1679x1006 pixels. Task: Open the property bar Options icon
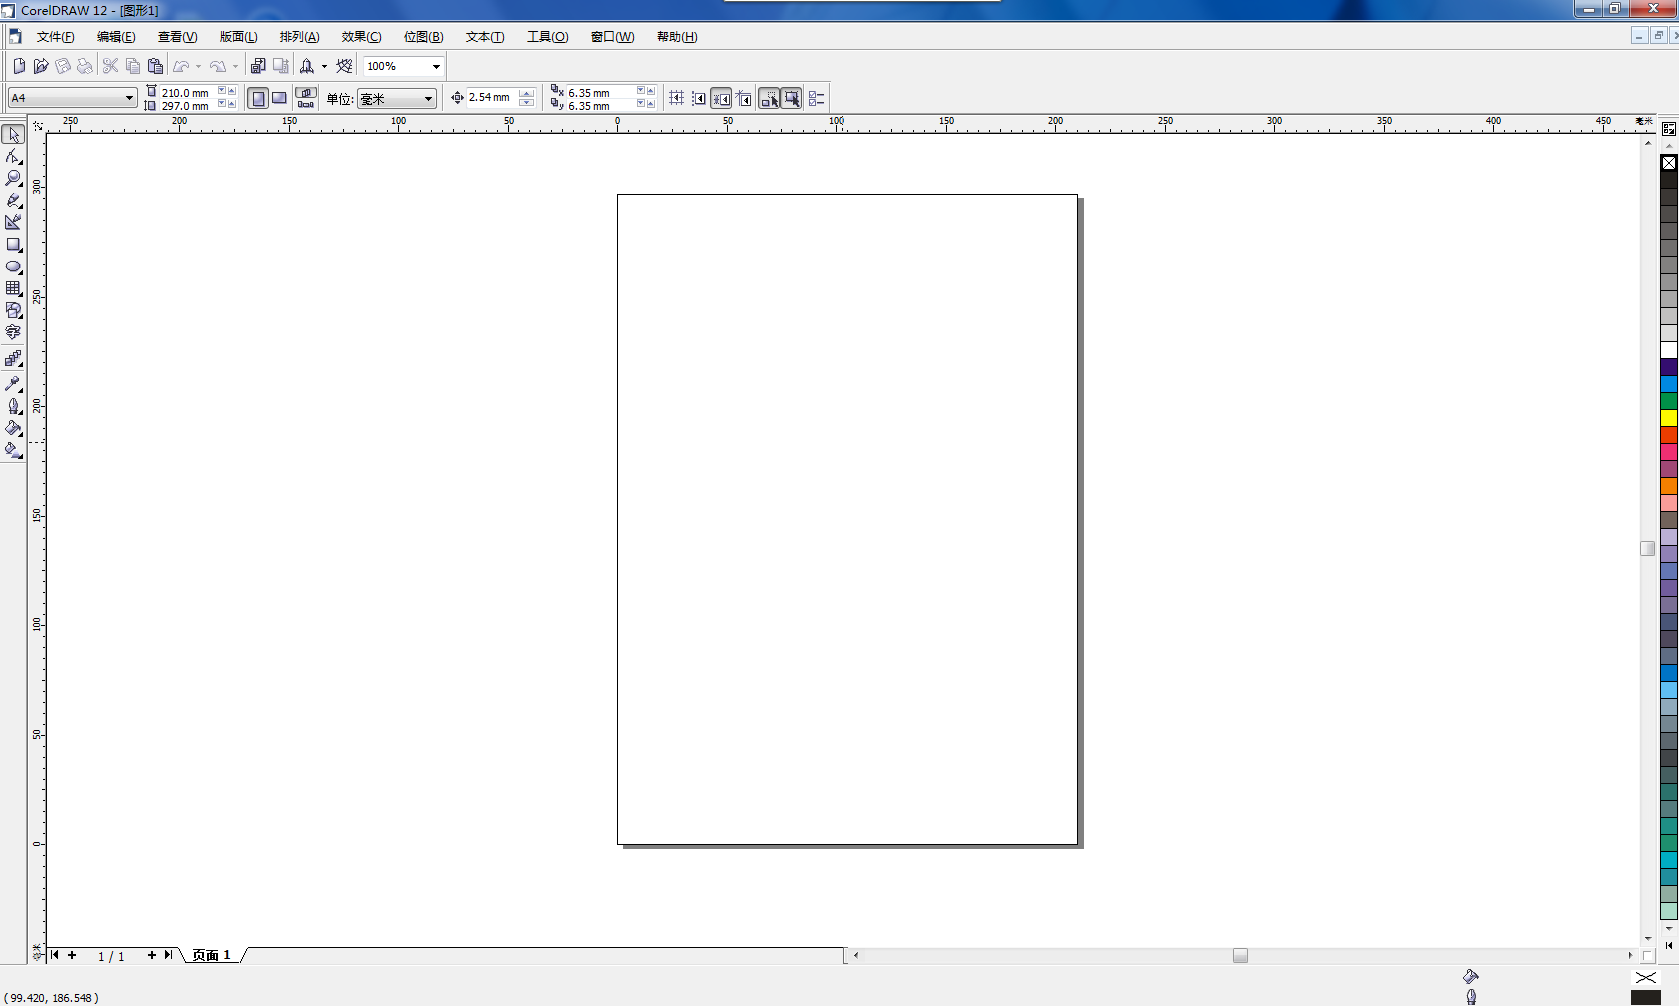tap(816, 98)
